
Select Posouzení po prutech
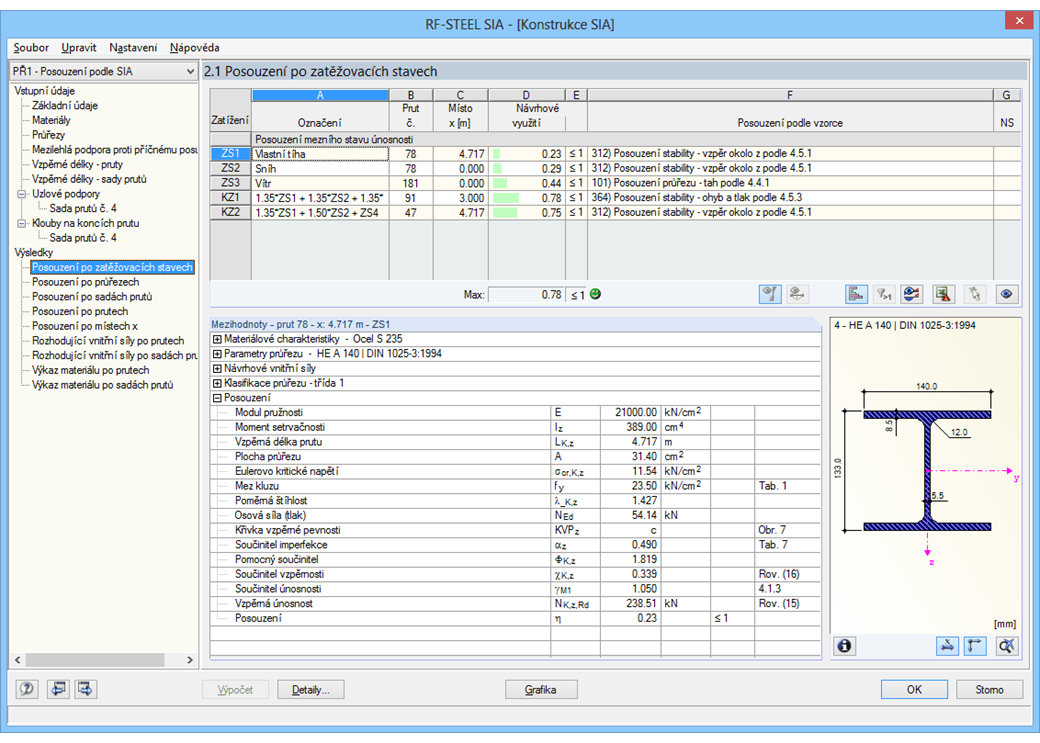(80, 311)
